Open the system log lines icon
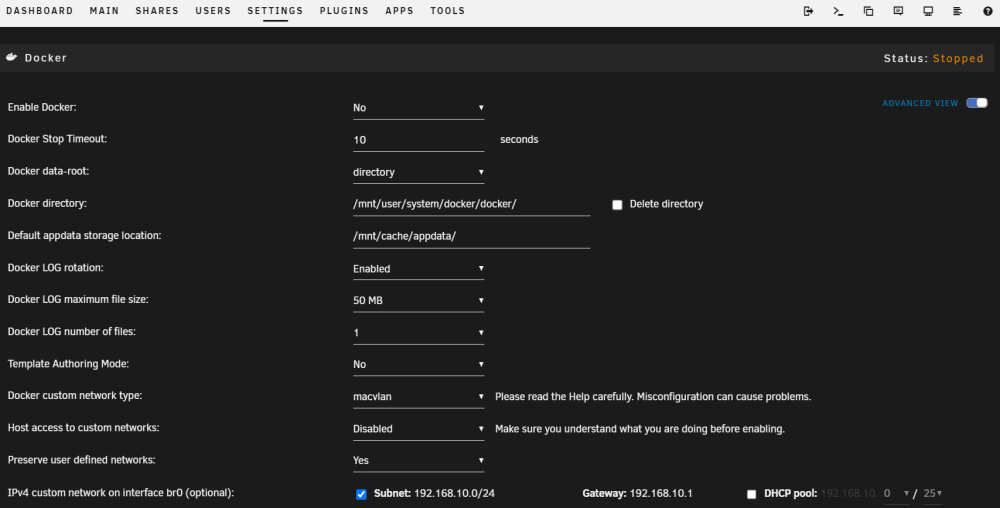 click(957, 11)
